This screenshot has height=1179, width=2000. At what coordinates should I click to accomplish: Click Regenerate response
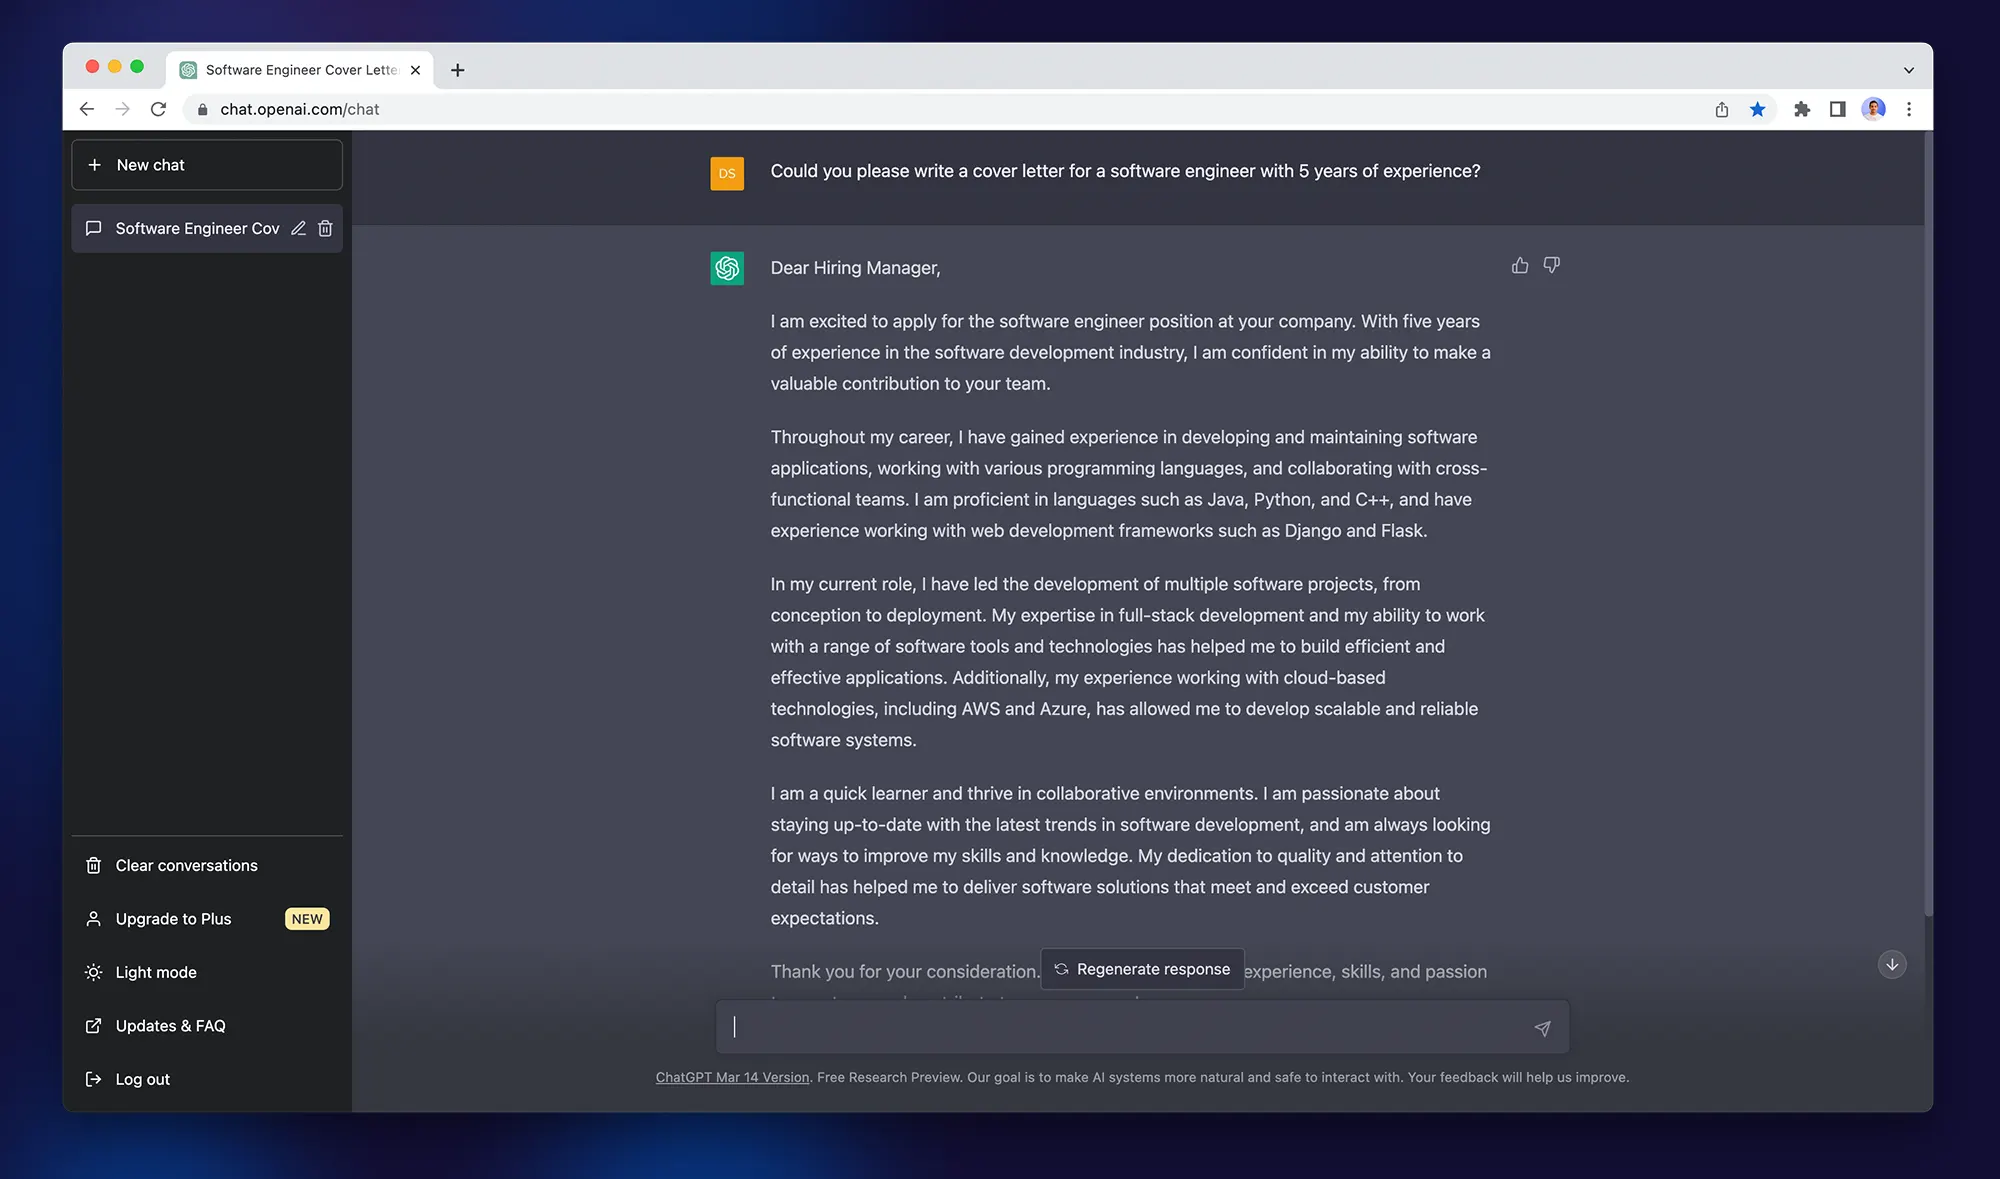[x=1142, y=969]
